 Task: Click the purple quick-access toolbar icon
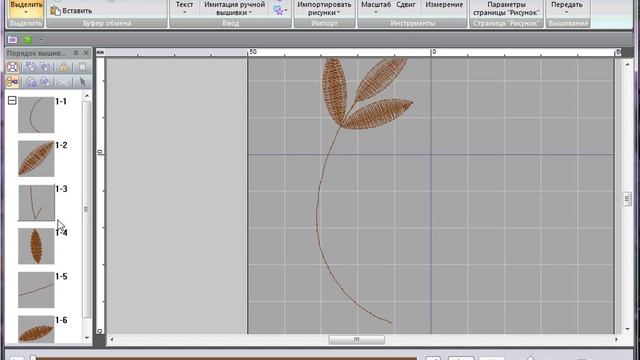pyautogui.click(x=13, y=40)
